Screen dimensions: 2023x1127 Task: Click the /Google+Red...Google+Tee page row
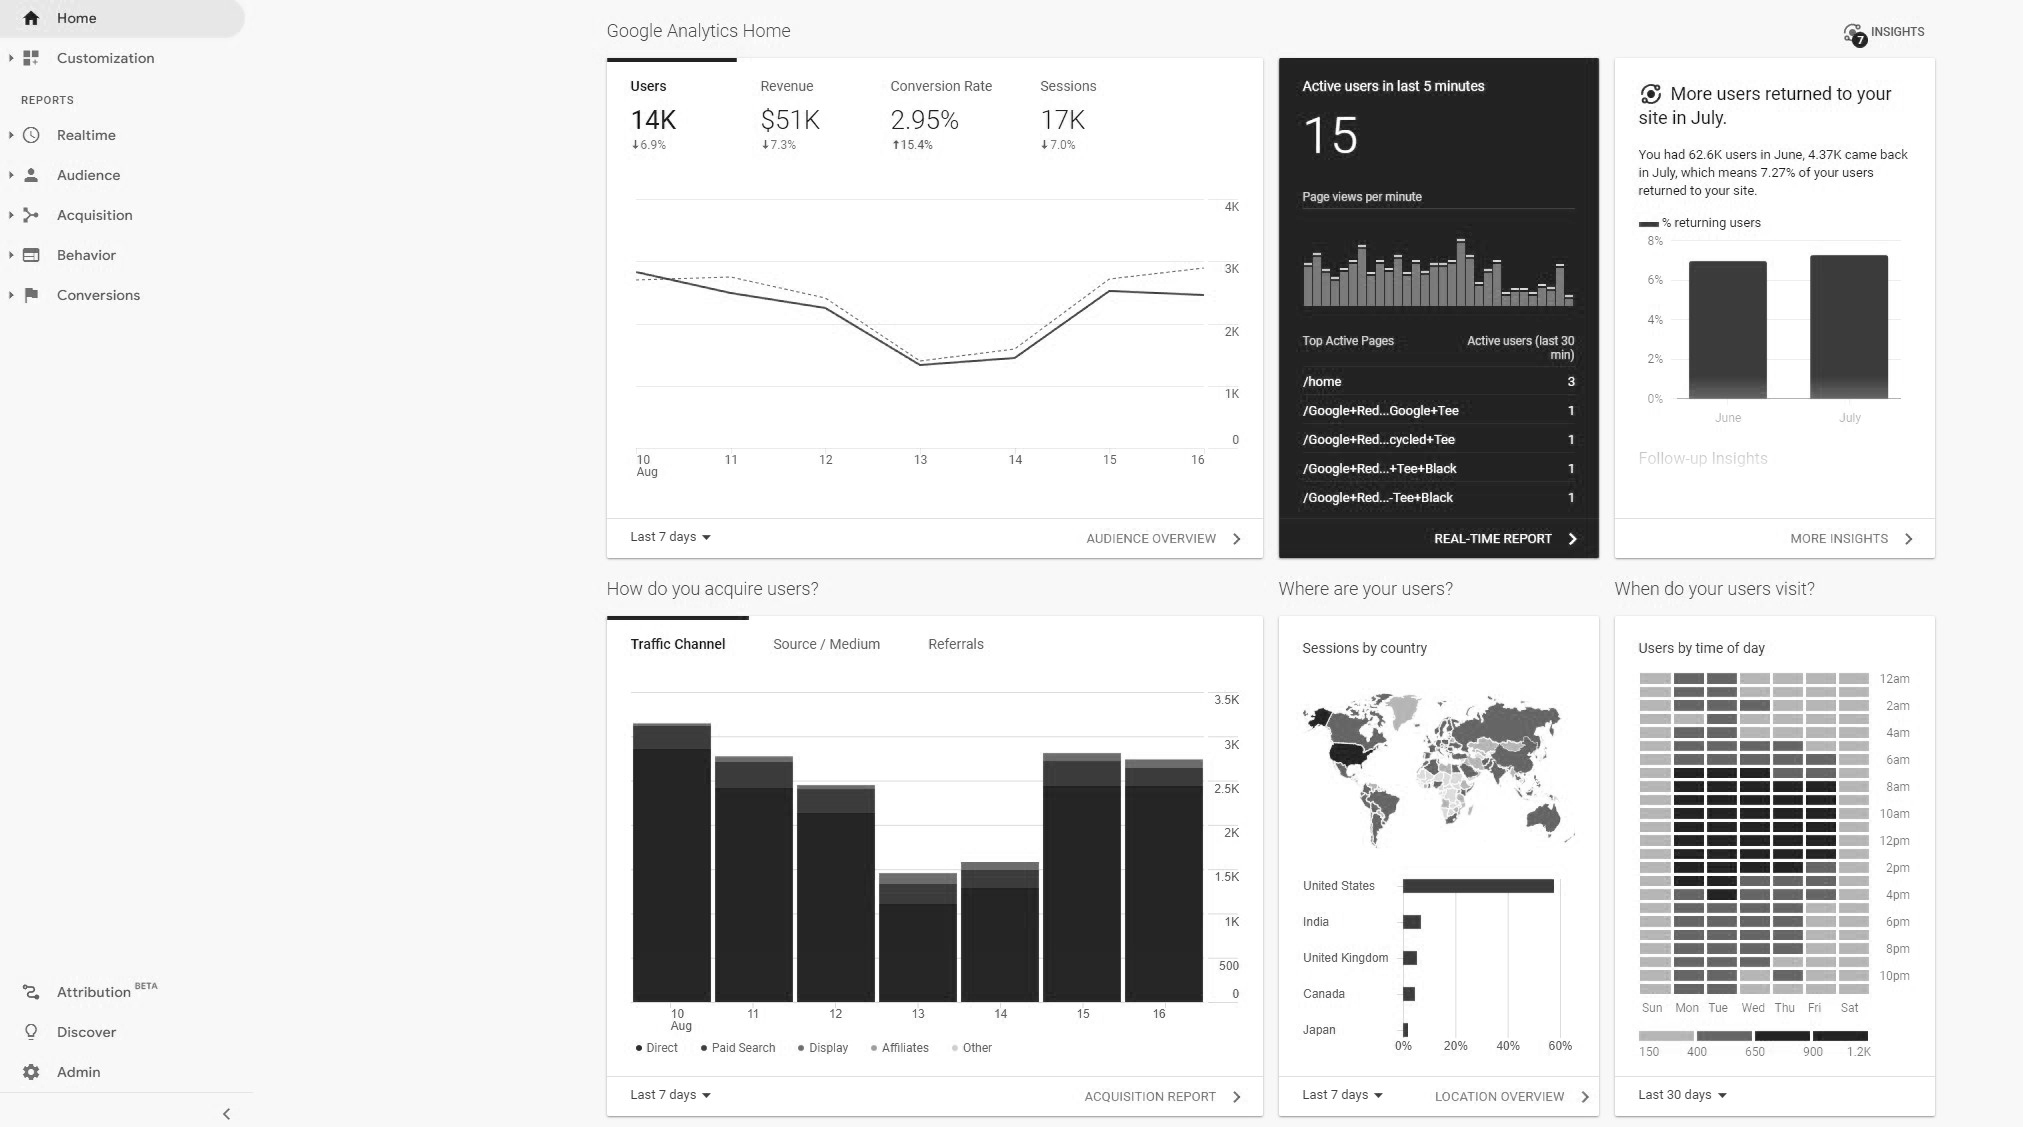pos(1438,410)
